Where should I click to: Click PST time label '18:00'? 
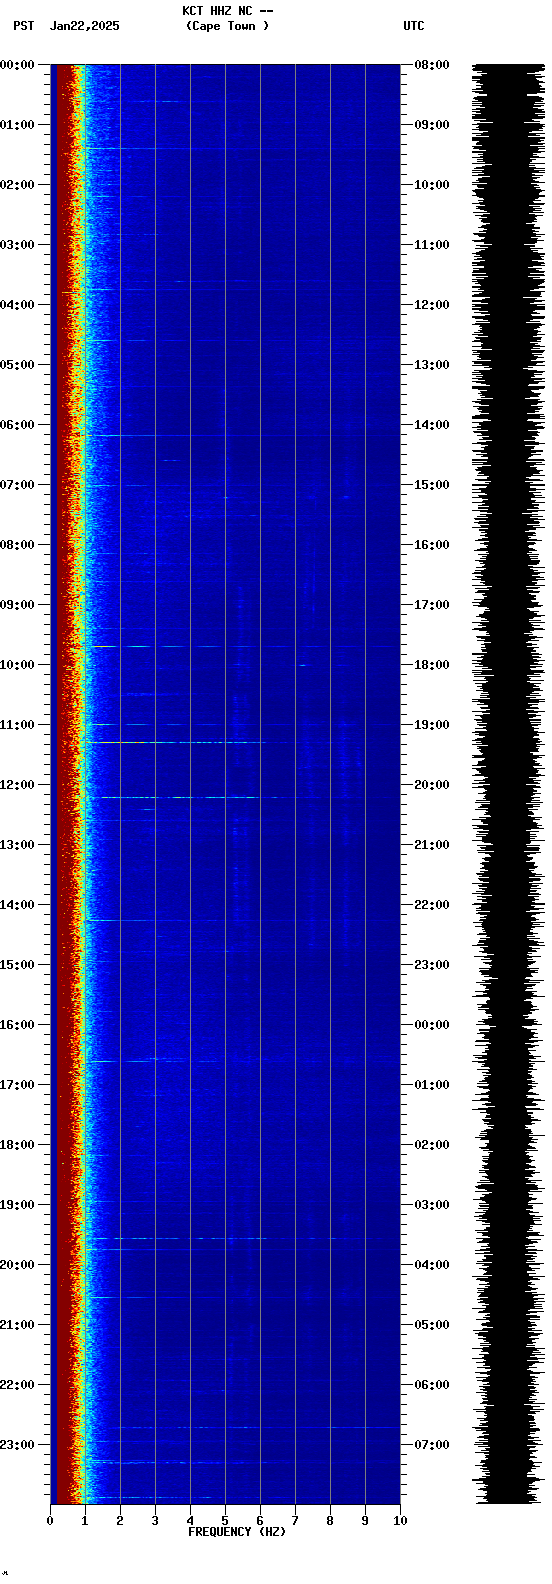tap(17, 1145)
